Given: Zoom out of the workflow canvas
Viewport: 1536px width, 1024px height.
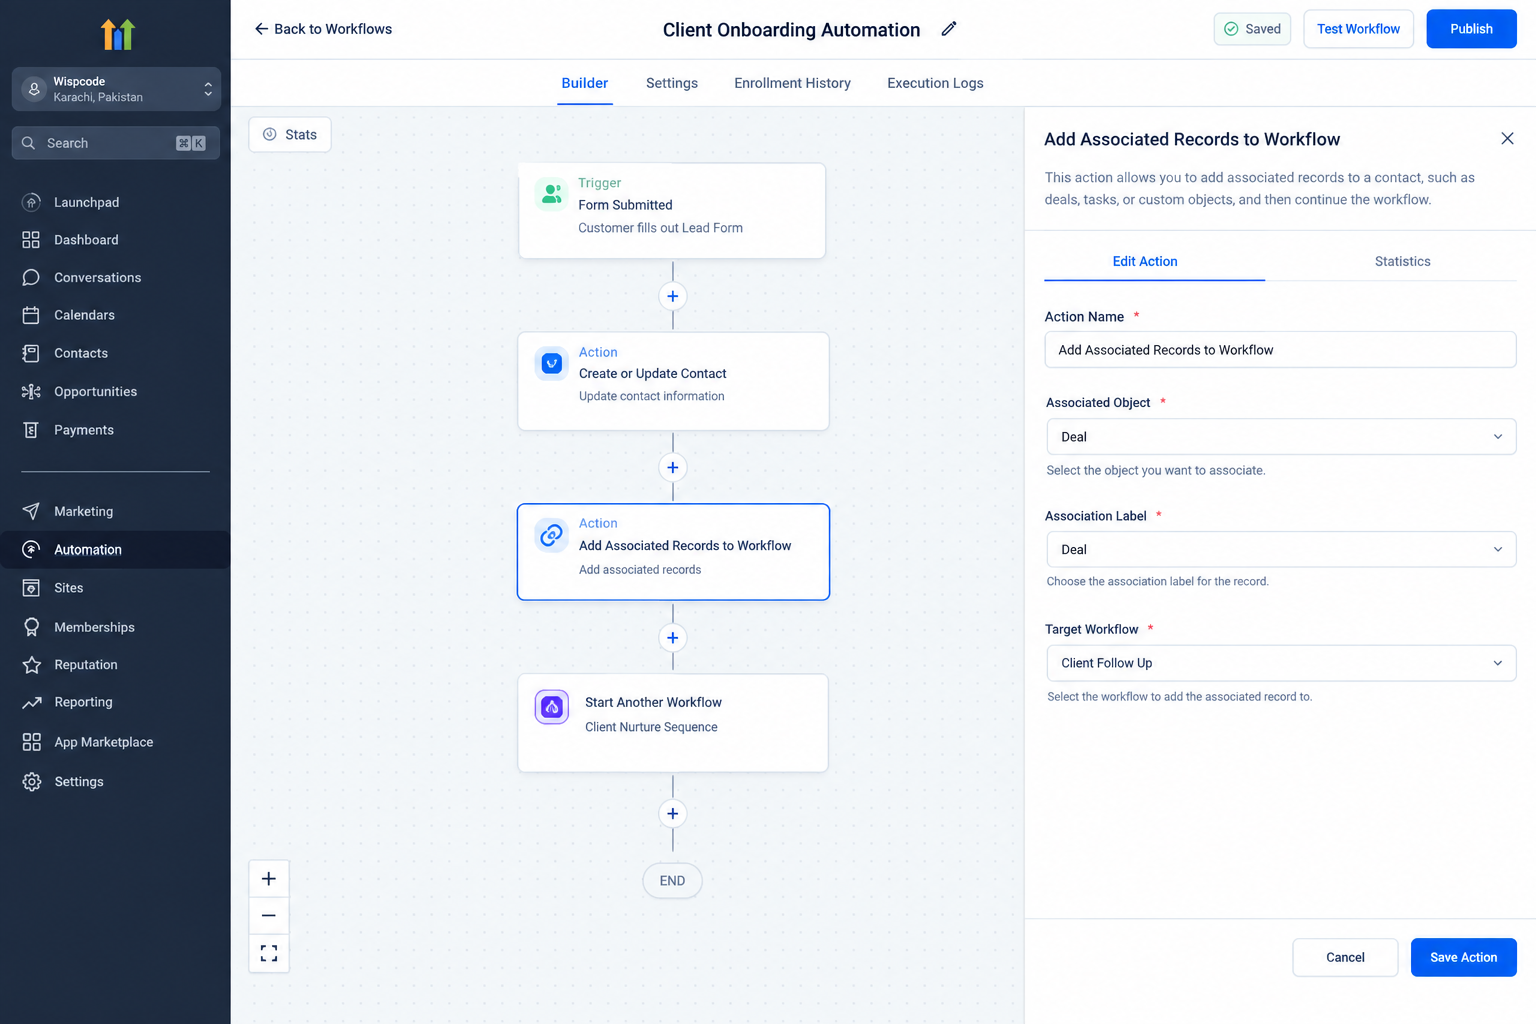Looking at the screenshot, I should (269, 916).
